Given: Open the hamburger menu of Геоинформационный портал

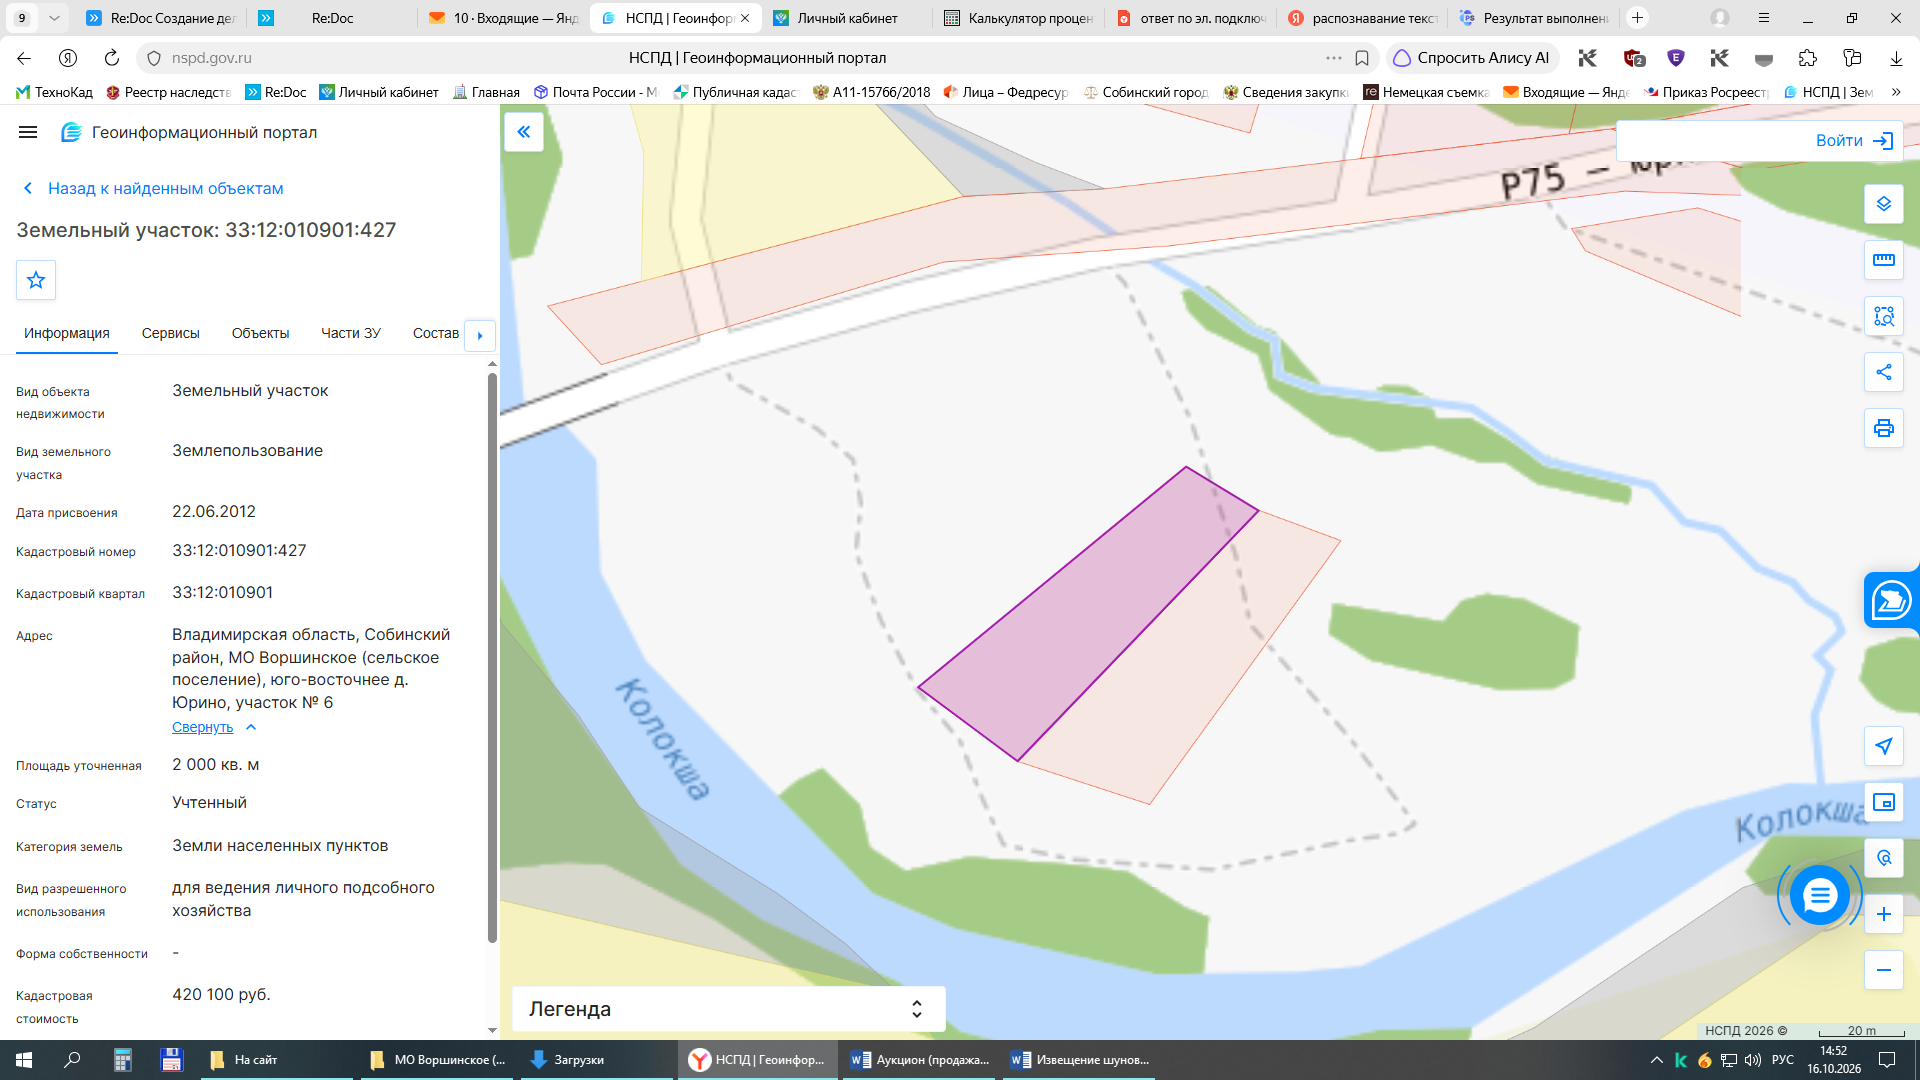Looking at the screenshot, I should point(28,132).
